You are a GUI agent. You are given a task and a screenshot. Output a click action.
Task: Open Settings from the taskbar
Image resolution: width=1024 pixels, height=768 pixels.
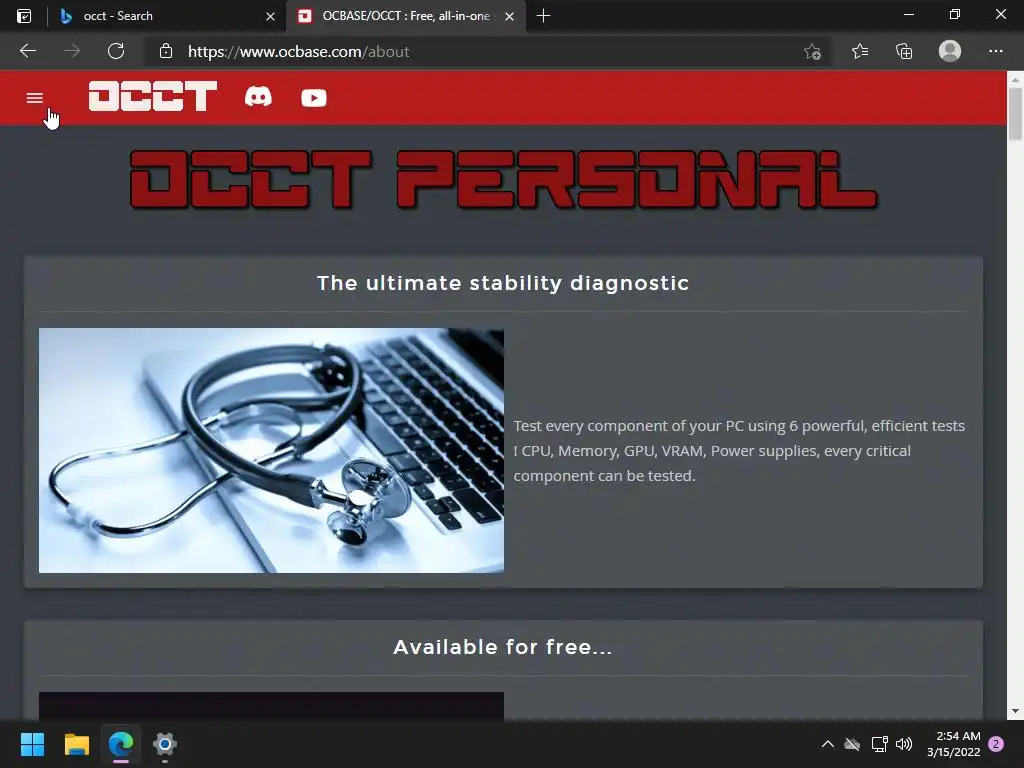(x=165, y=744)
